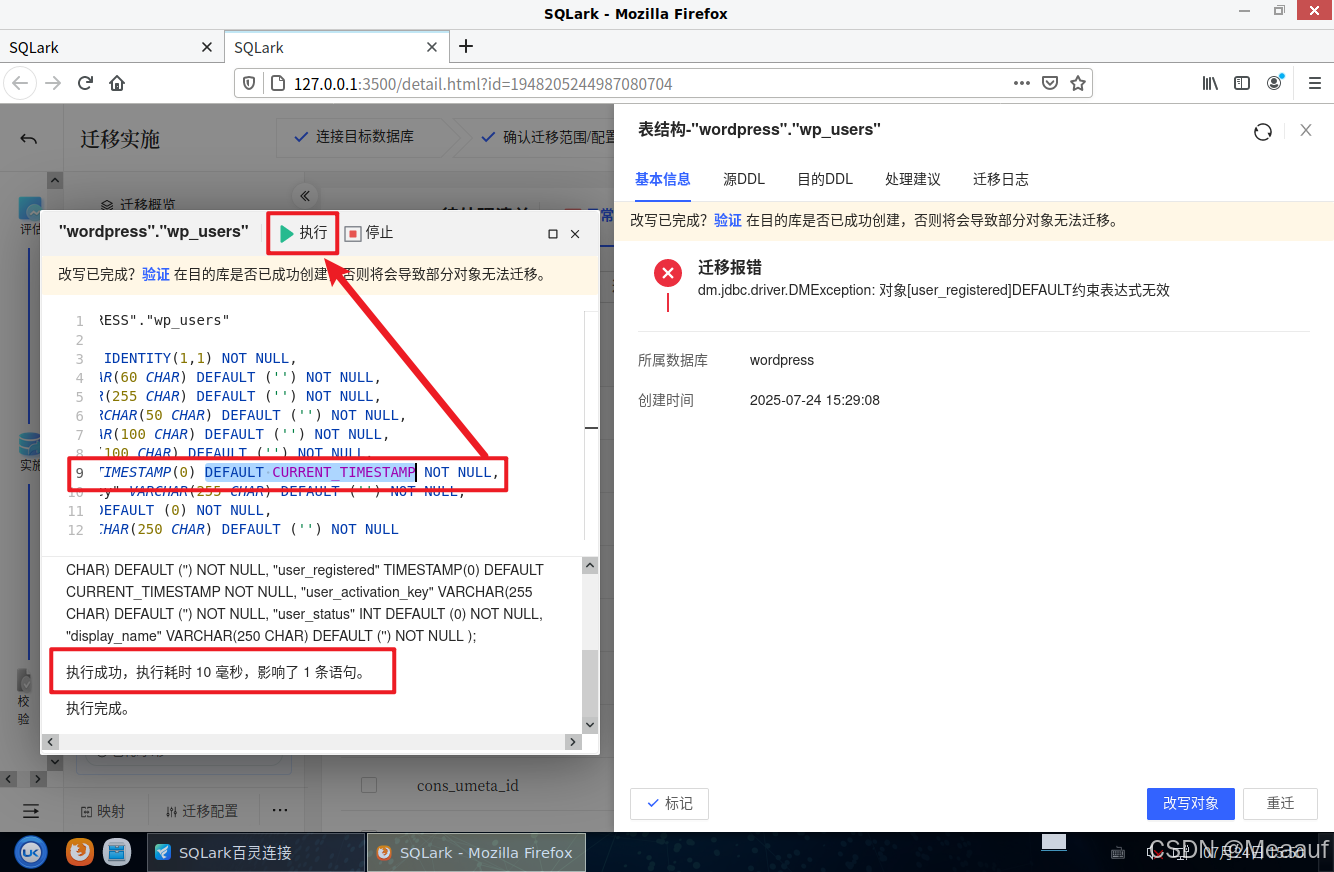Switch to the SQLark百灵连接 taskbar window

(x=255, y=853)
